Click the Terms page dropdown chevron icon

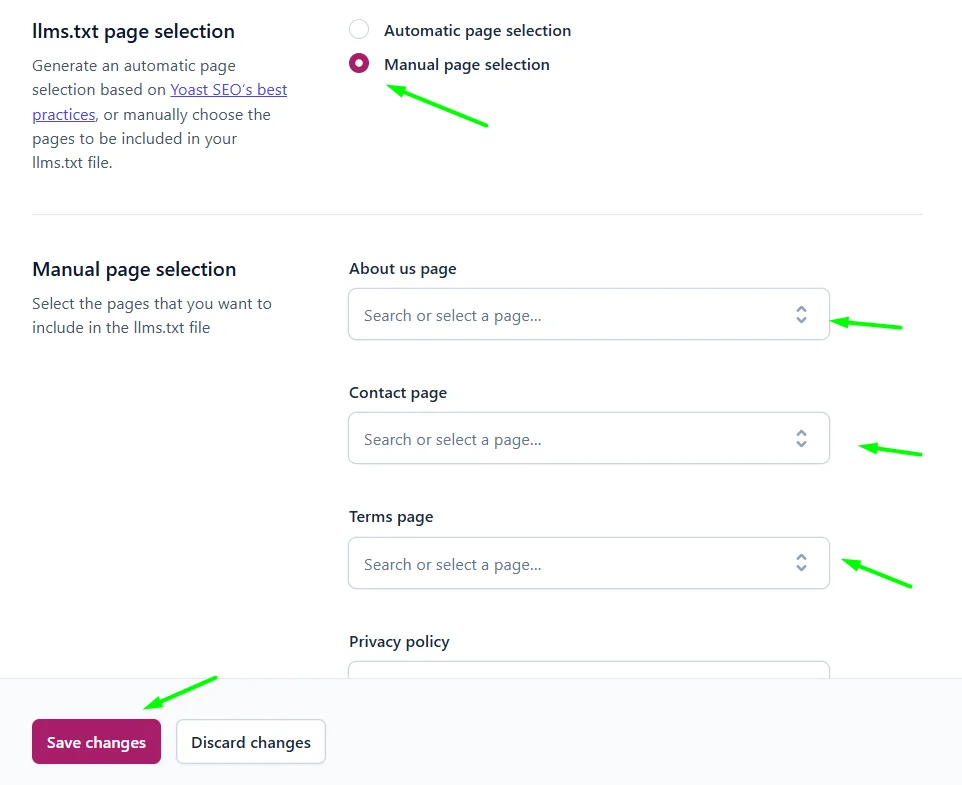tap(801, 562)
